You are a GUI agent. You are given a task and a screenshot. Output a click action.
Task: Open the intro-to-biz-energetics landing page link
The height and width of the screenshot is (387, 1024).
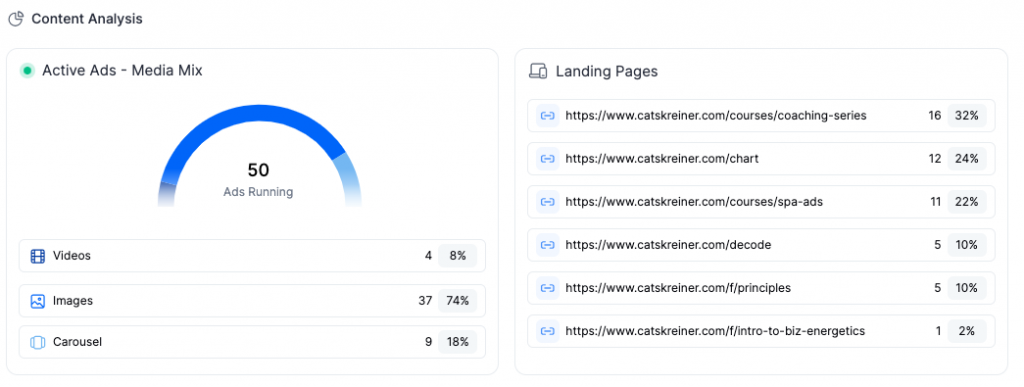point(715,331)
